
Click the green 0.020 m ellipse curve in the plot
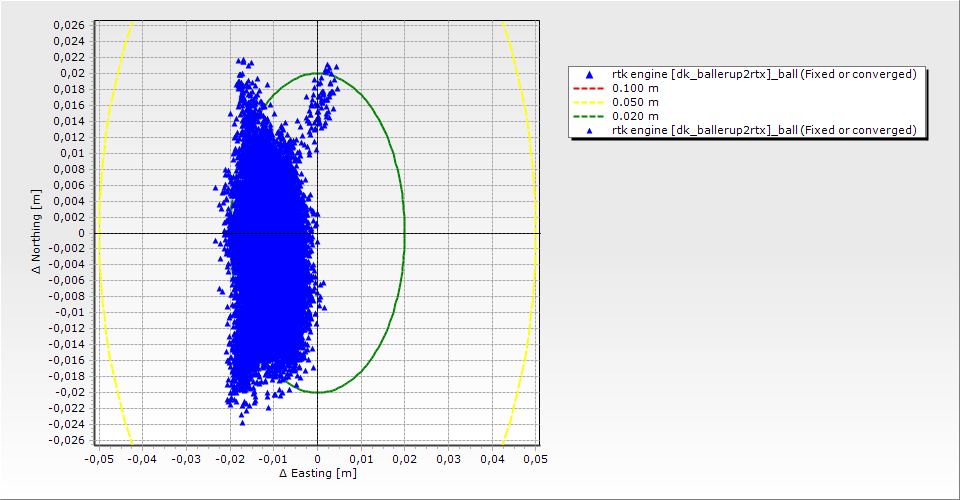(x=404, y=233)
